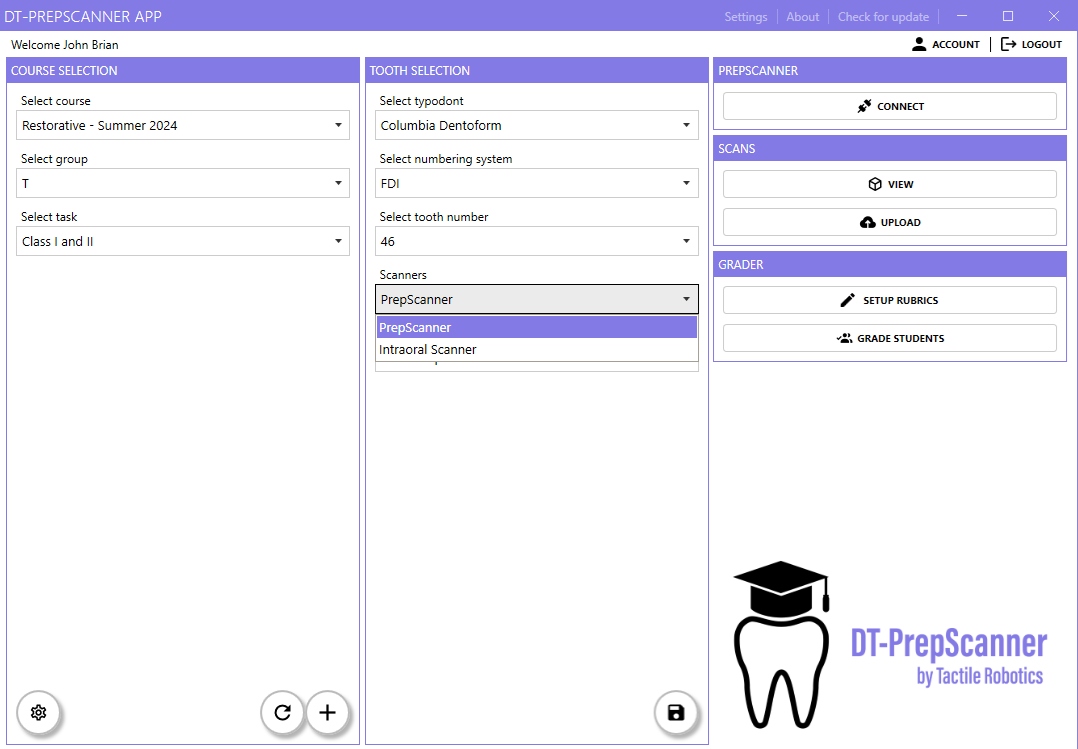Click the refresh courses circular button
The height and width of the screenshot is (749, 1078).
[x=282, y=713]
